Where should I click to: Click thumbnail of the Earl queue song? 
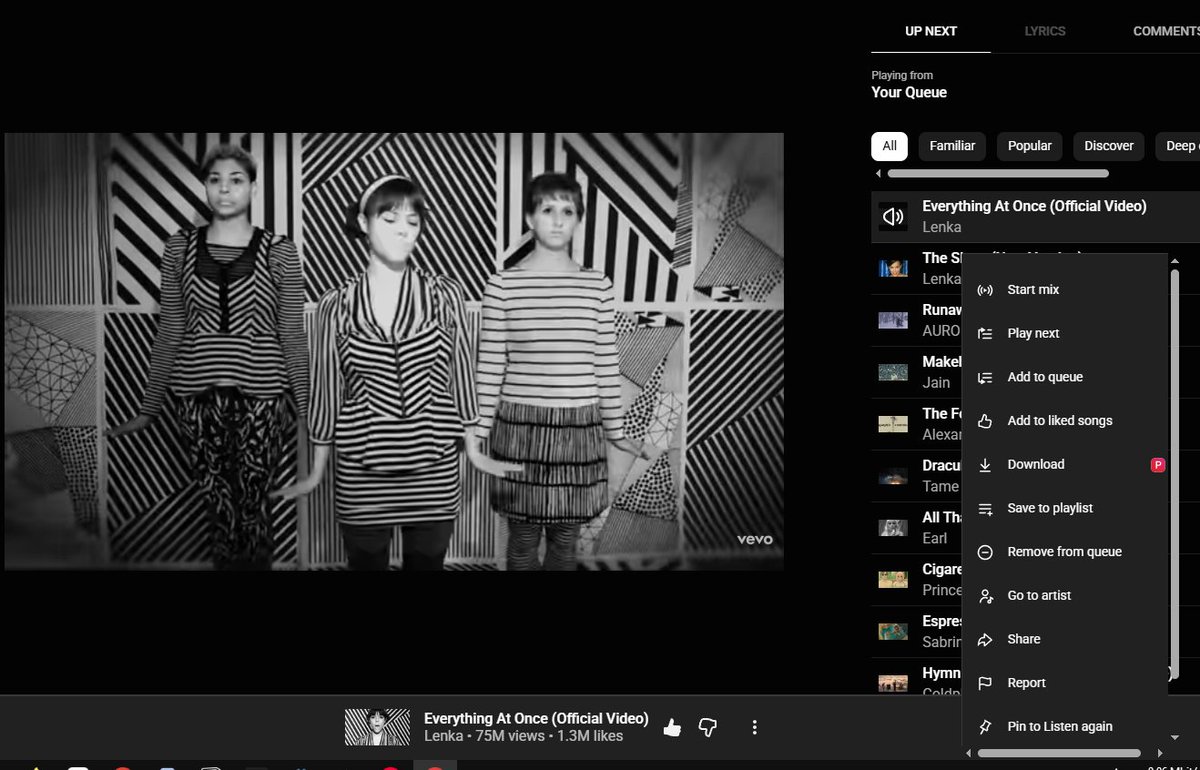pos(893,527)
